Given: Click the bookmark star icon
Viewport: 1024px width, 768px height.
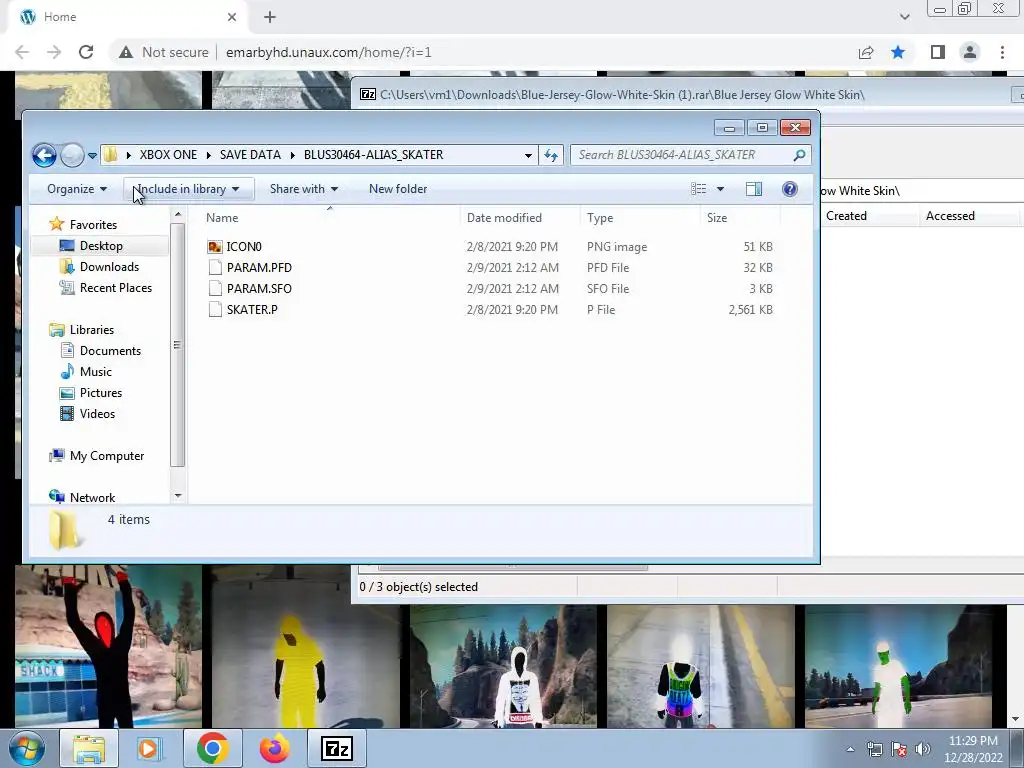Looking at the screenshot, I should click(x=899, y=52).
